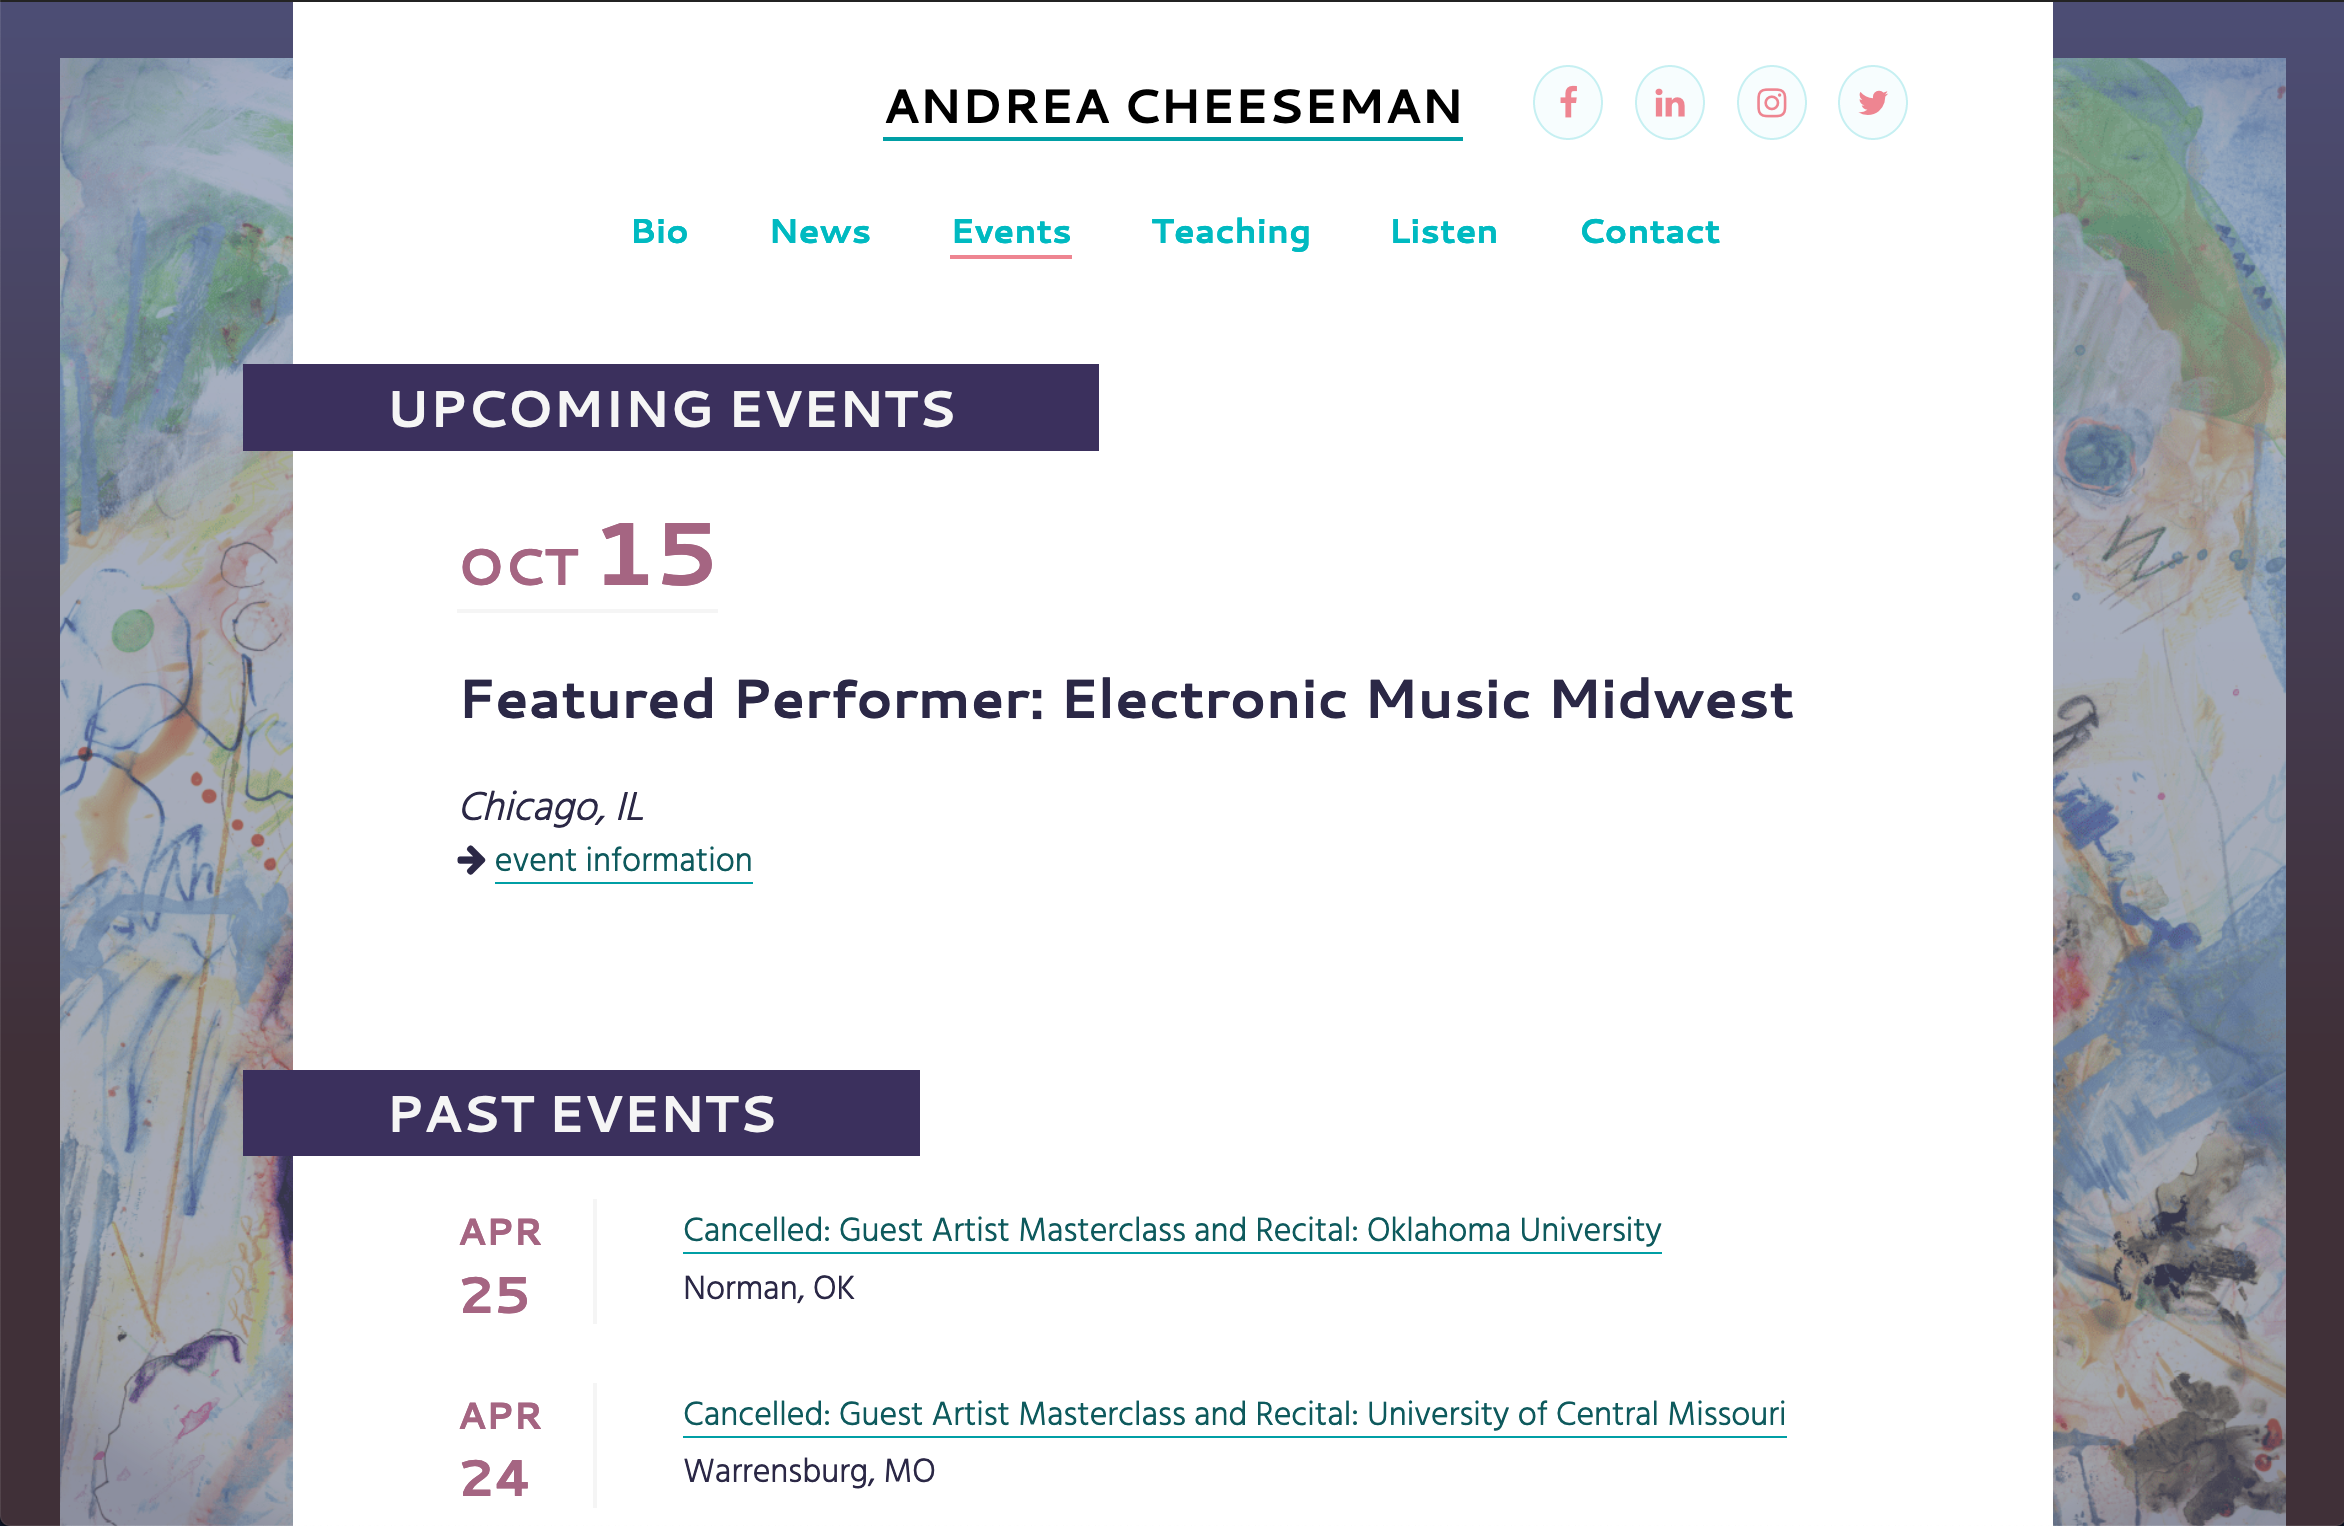This screenshot has height=1526, width=2344.
Task: Open the cancelled Oklahoma University event link
Action: tap(1172, 1231)
